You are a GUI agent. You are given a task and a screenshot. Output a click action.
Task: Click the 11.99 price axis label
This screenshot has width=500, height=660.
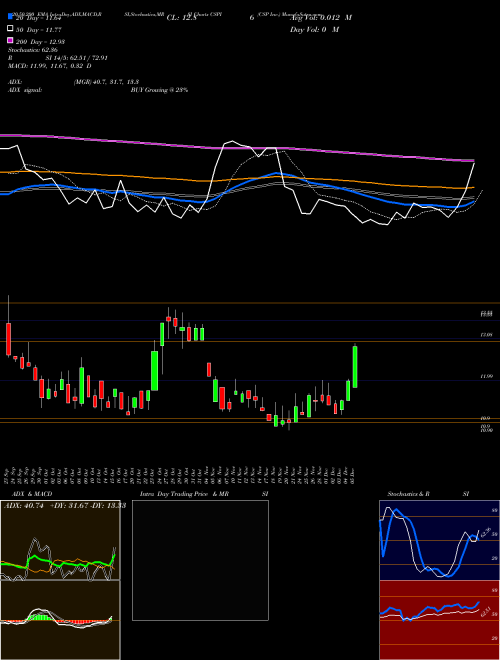(x=486, y=377)
